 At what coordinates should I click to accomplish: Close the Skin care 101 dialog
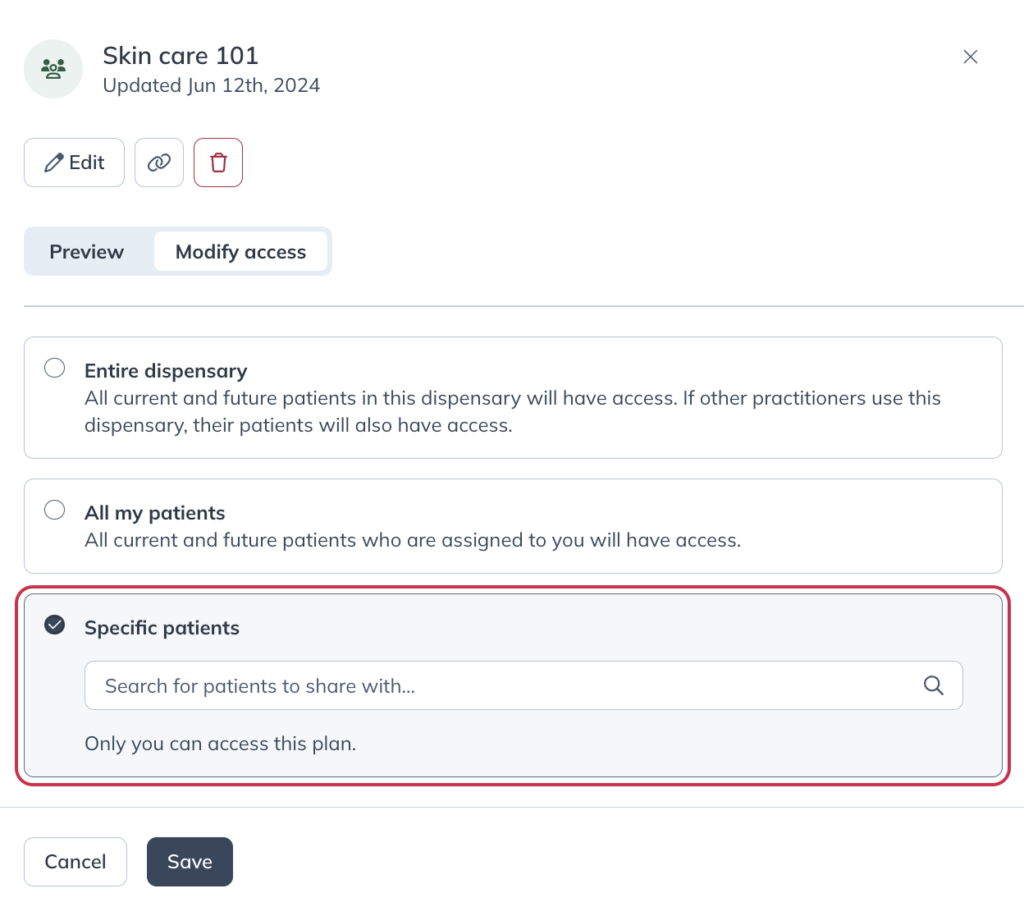click(970, 57)
